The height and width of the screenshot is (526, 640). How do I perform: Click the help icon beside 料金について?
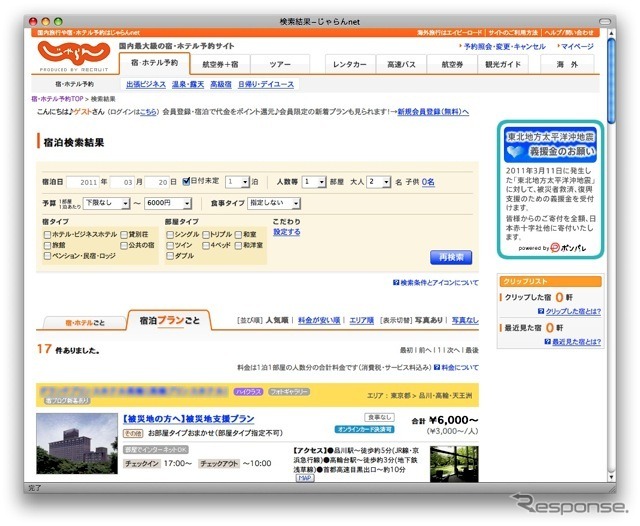[437, 367]
